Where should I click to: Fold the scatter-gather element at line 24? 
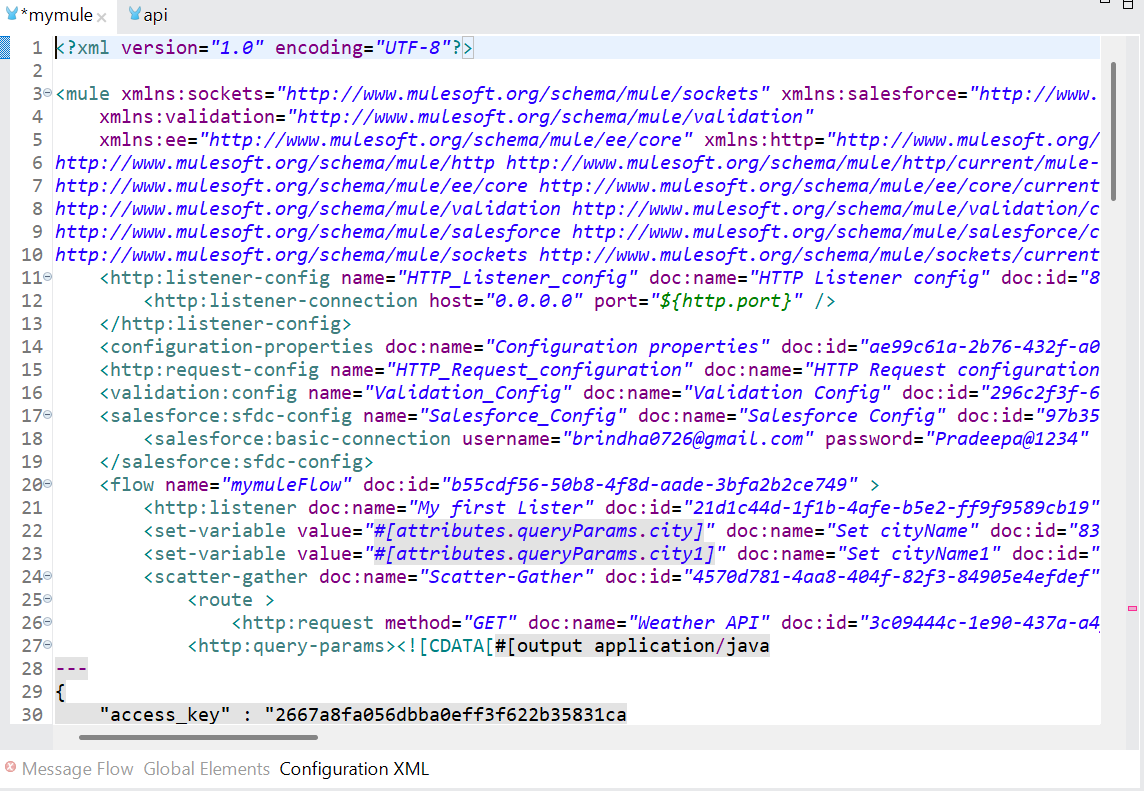[x=48, y=577]
